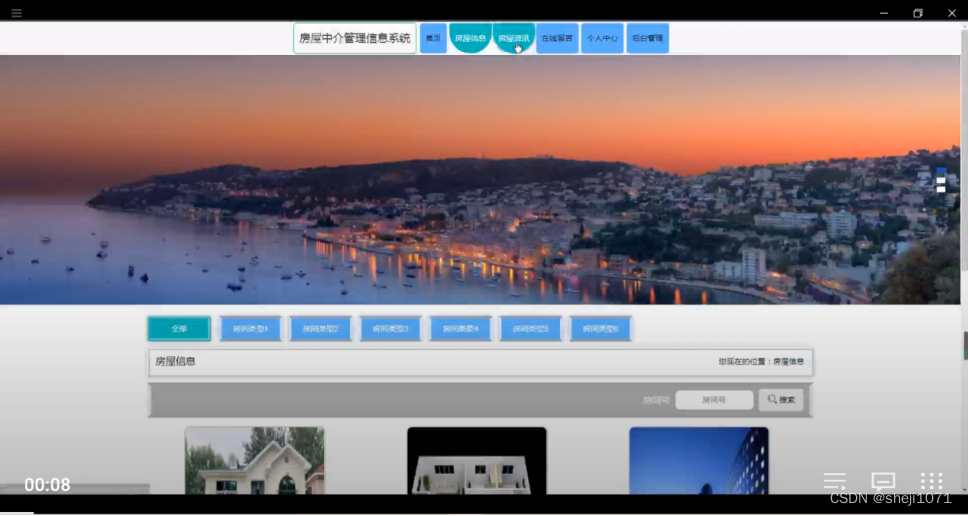
Task: Click the 搜索 magnifier search button
Action: click(781, 400)
